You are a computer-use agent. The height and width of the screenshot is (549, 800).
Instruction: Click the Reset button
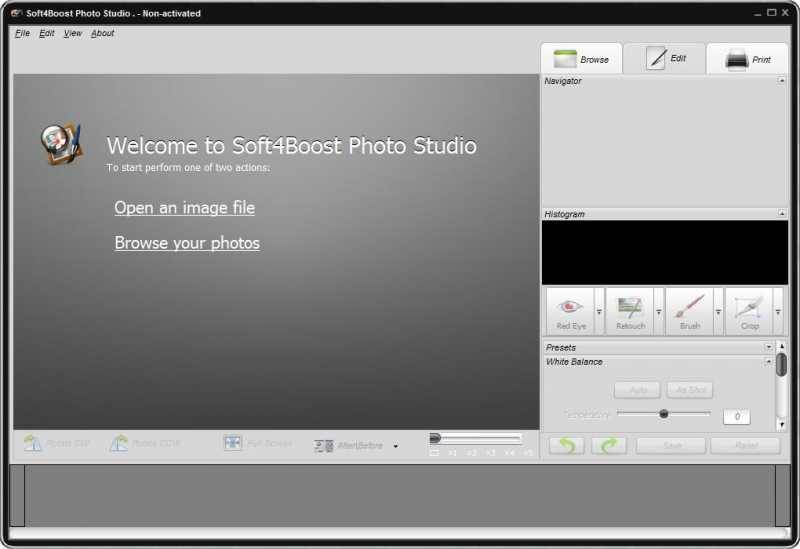pos(745,445)
